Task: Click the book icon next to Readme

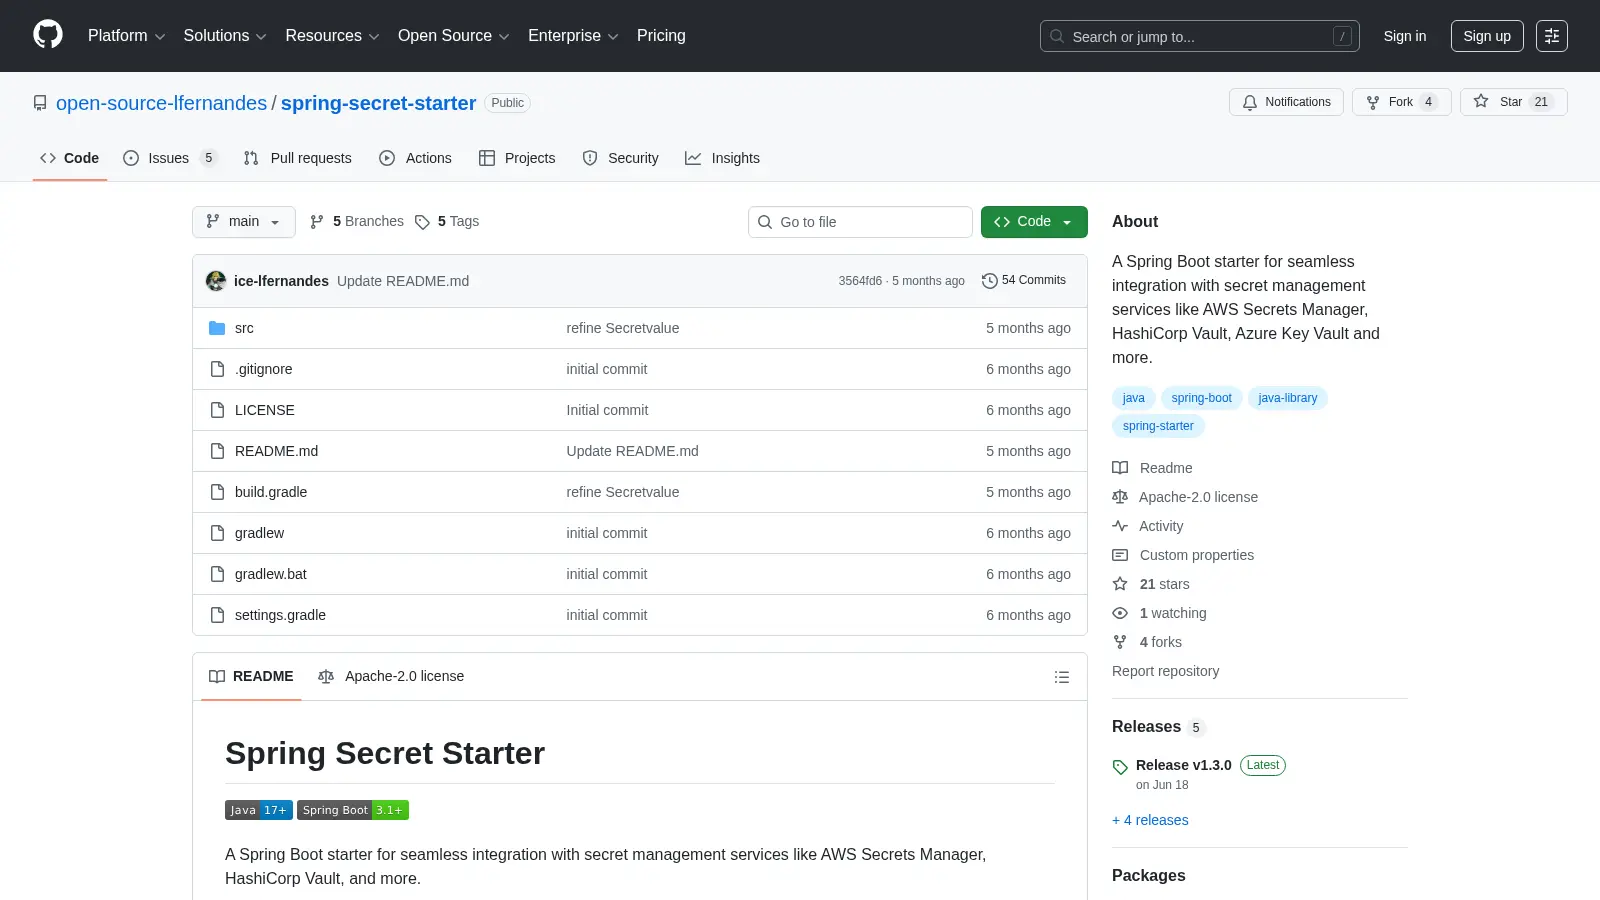Action: [x=1120, y=468]
